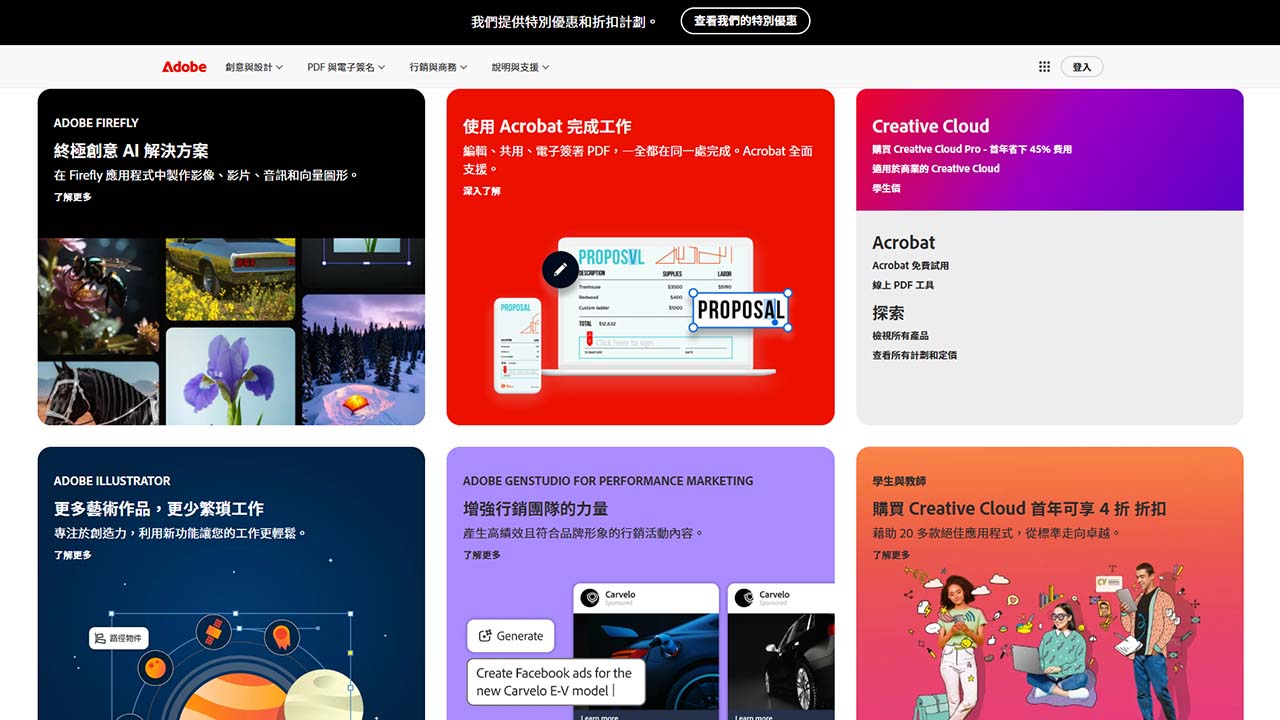
Task: Click 查看所有計劃和定價 link
Action: [914, 355]
